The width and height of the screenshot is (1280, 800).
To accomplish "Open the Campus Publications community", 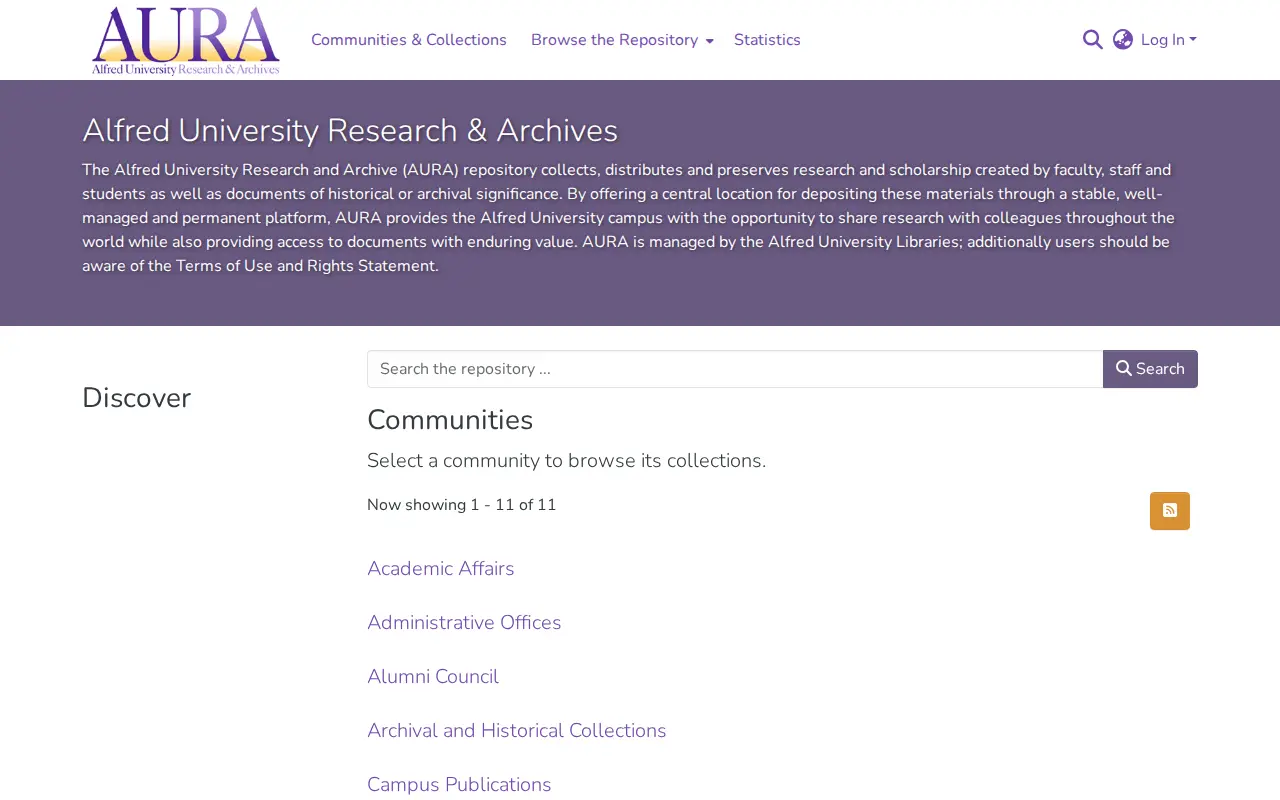I will pyautogui.click(x=459, y=784).
